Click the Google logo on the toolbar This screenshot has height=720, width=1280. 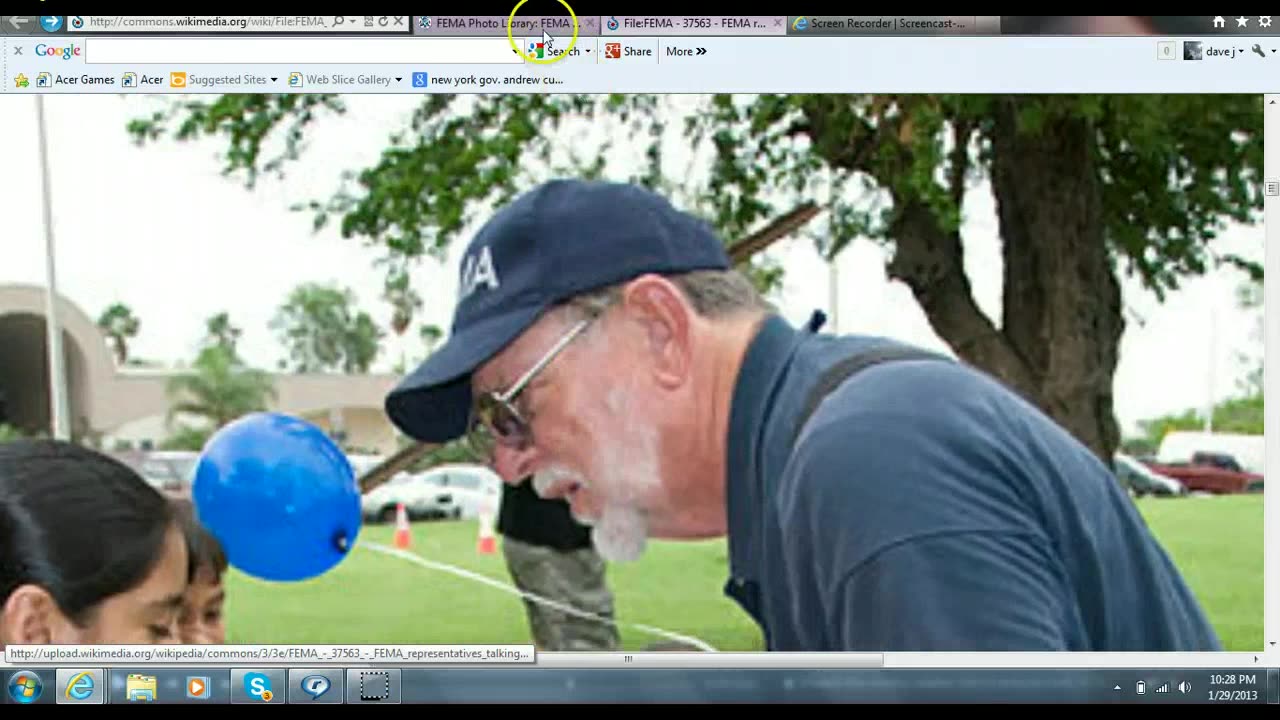point(58,51)
